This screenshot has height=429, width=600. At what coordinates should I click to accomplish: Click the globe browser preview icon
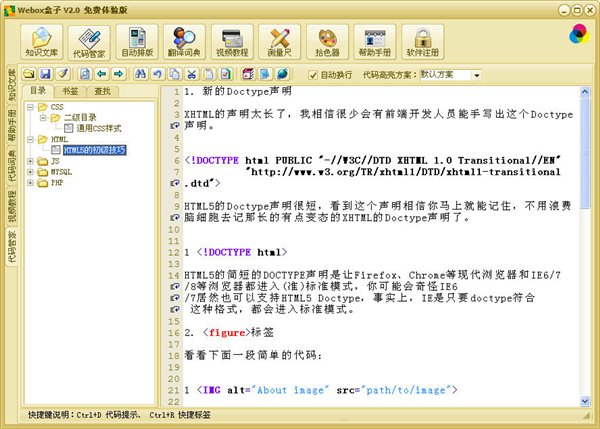282,74
